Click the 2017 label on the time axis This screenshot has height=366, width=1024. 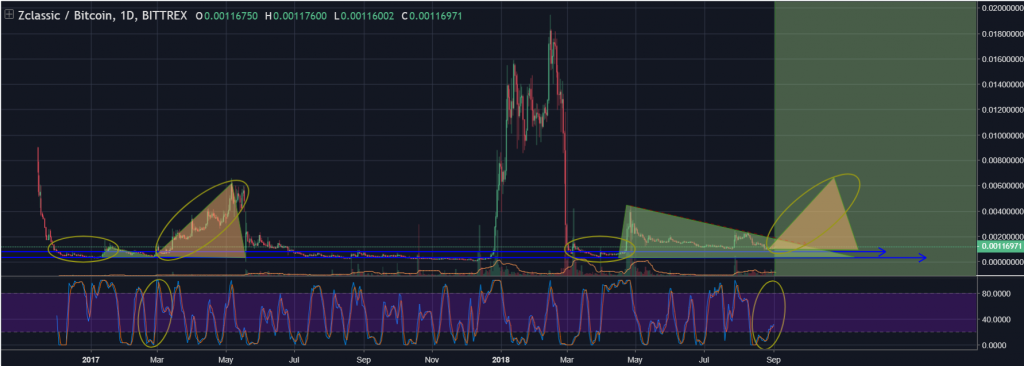91,359
